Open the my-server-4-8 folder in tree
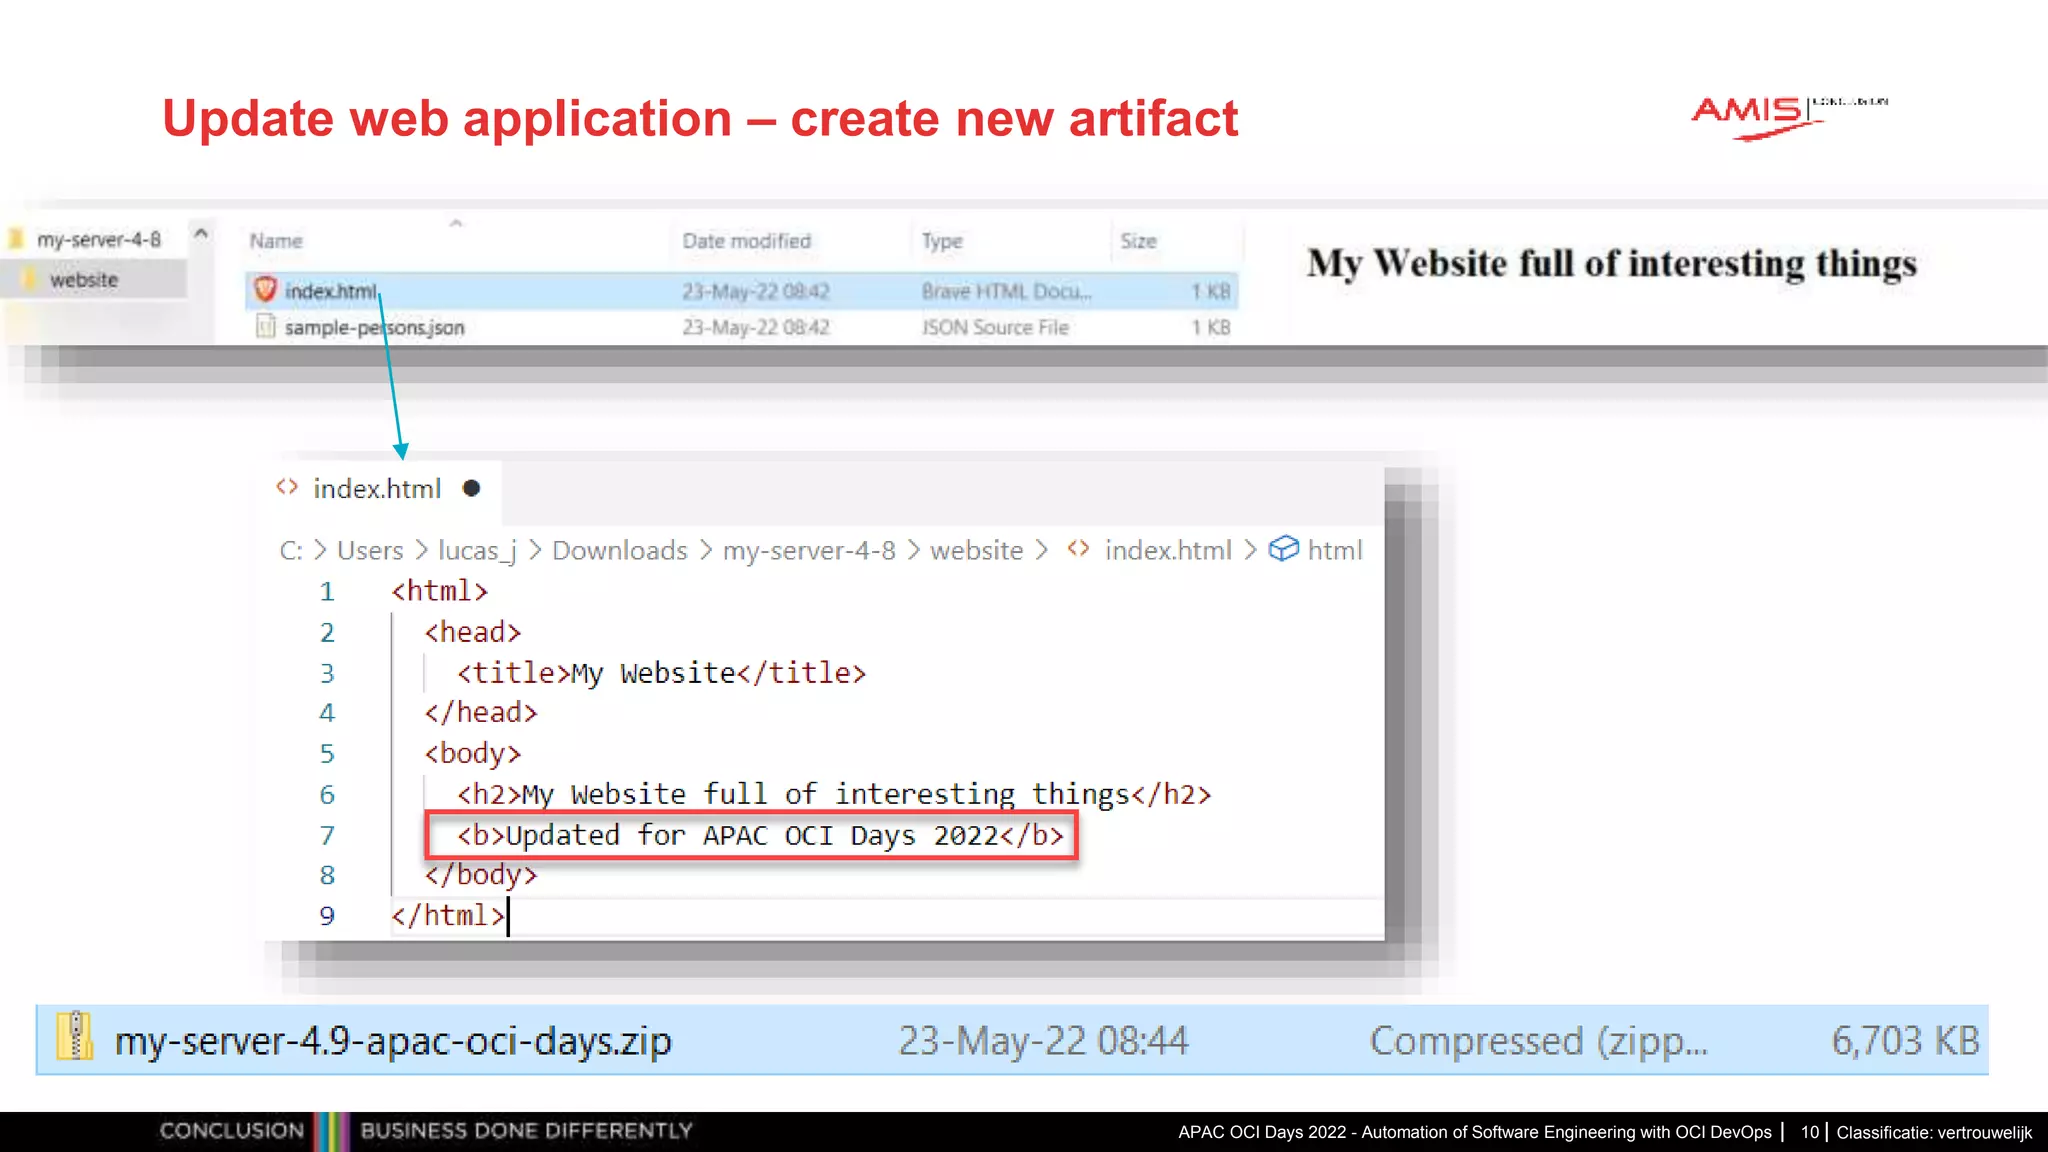The image size is (2048, 1152). pos(98,239)
